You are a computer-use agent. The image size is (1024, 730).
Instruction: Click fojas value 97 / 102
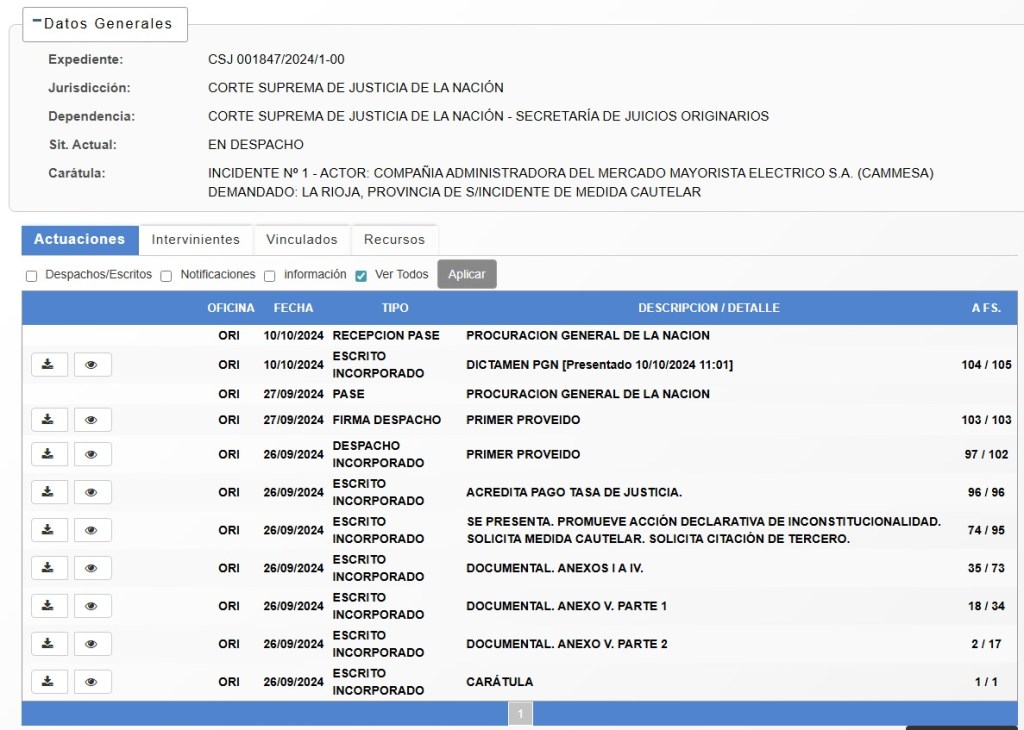pyautogui.click(x=986, y=454)
